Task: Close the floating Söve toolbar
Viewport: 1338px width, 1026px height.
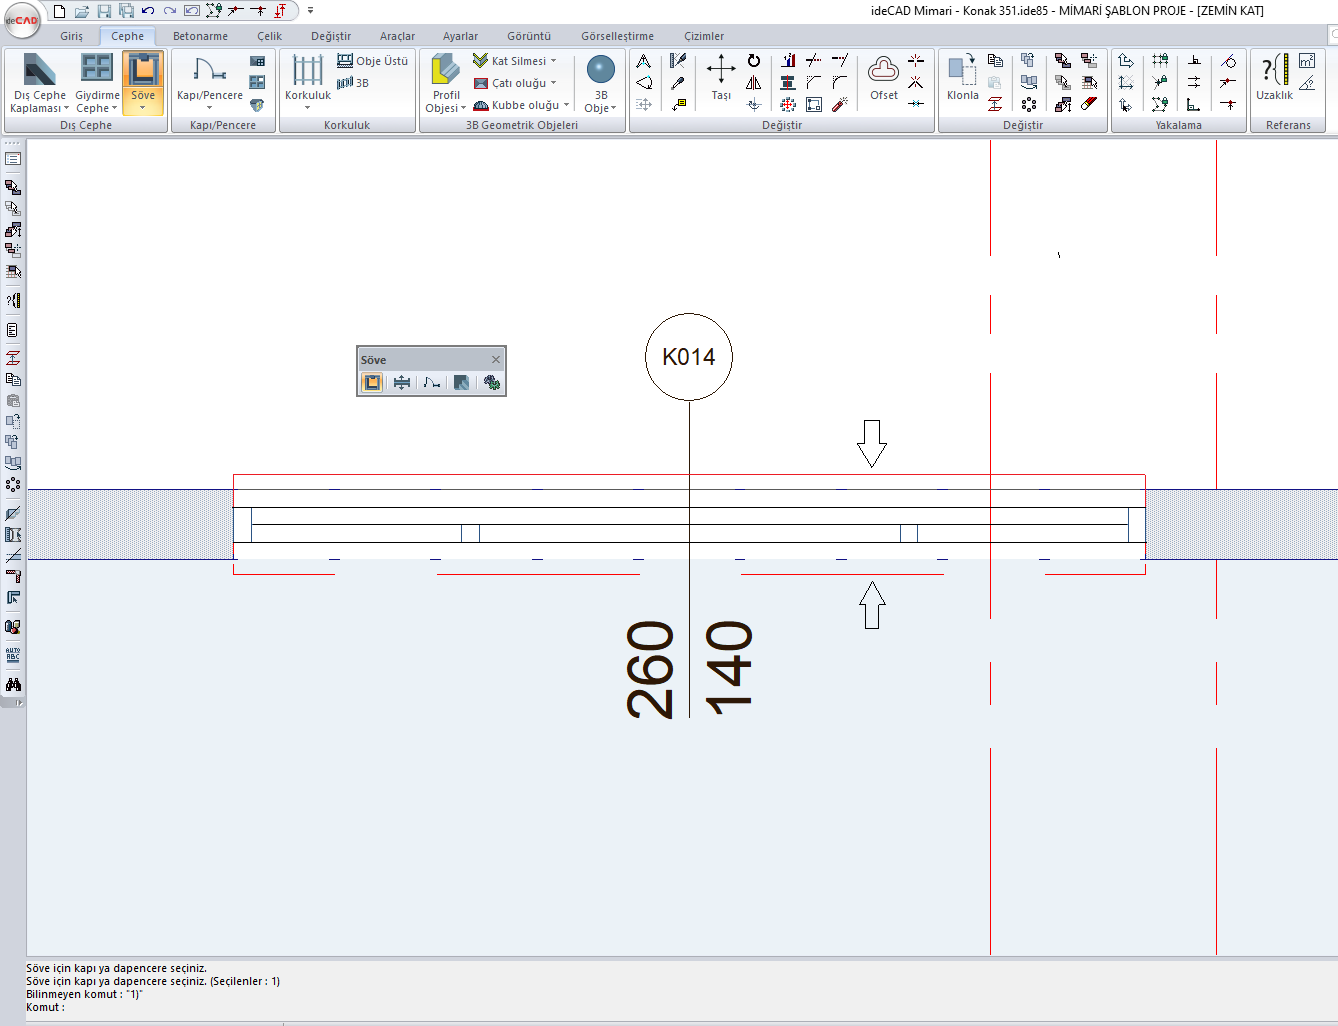Action: [x=495, y=360]
